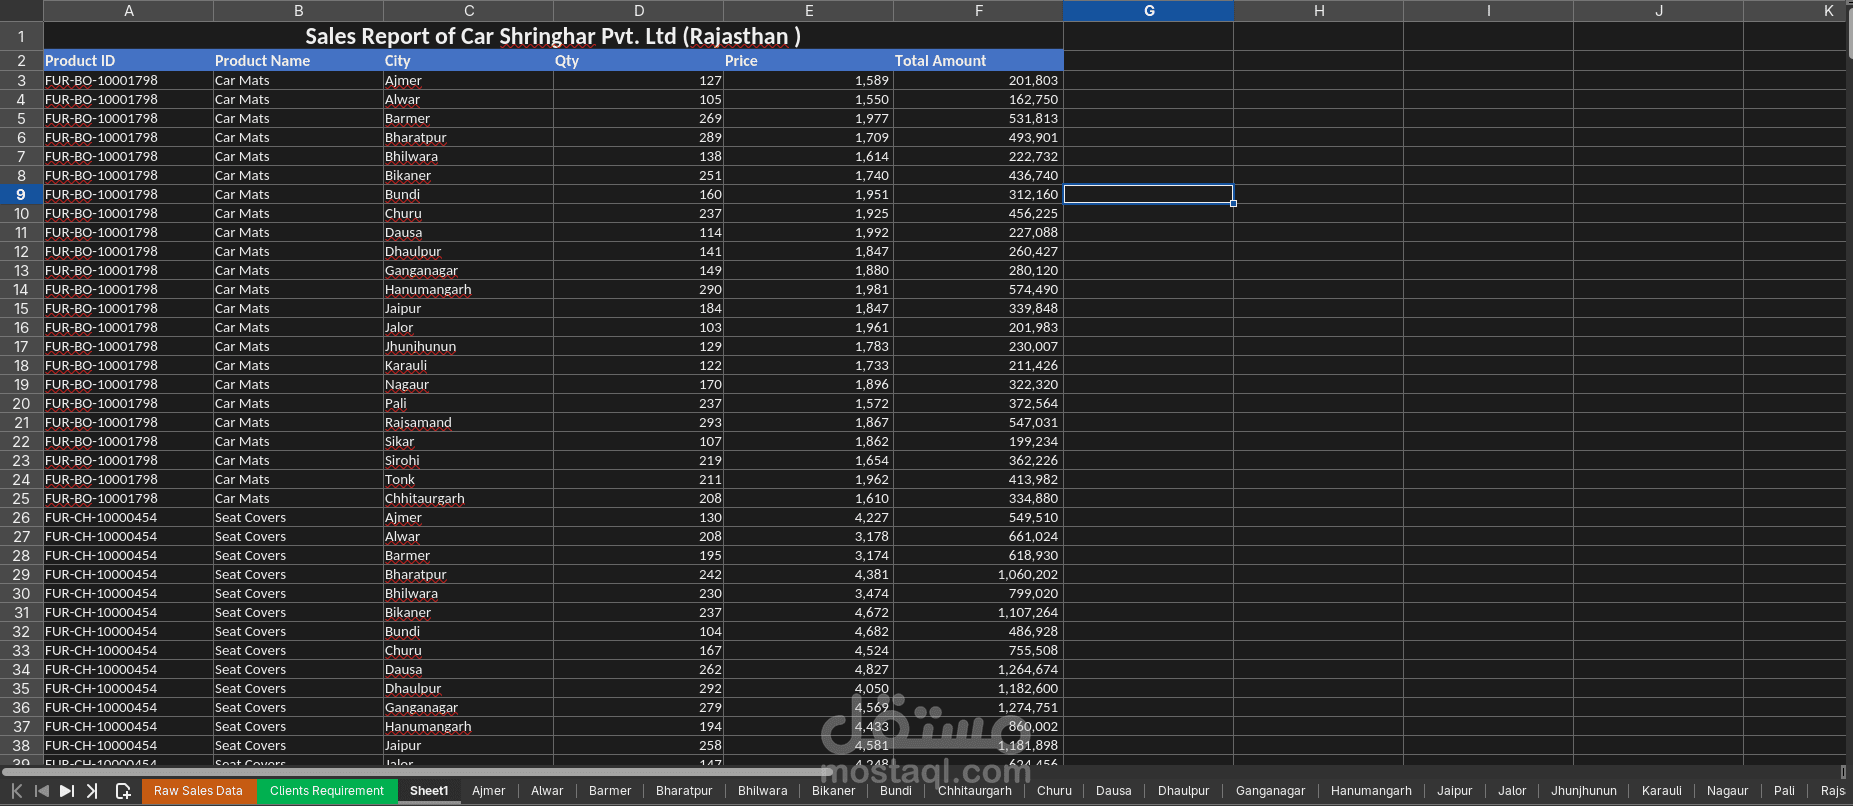Select the price cell '1,951' in row 9
The height and width of the screenshot is (806, 1853).
809,195
